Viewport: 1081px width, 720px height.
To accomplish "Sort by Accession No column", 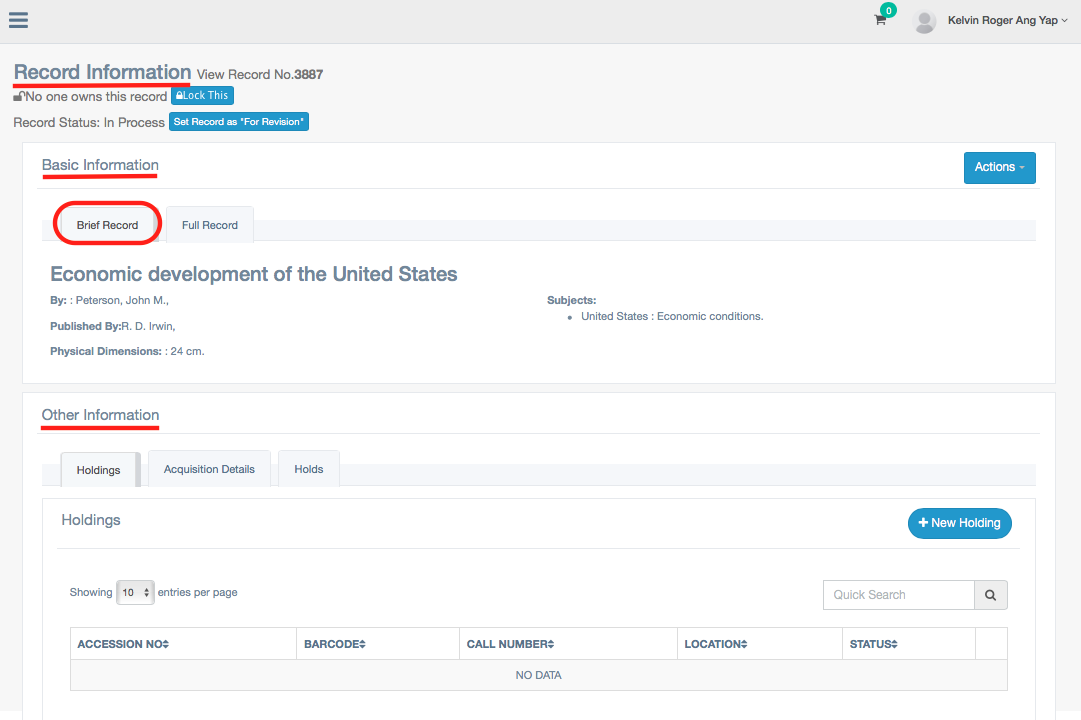I will [x=123, y=644].
